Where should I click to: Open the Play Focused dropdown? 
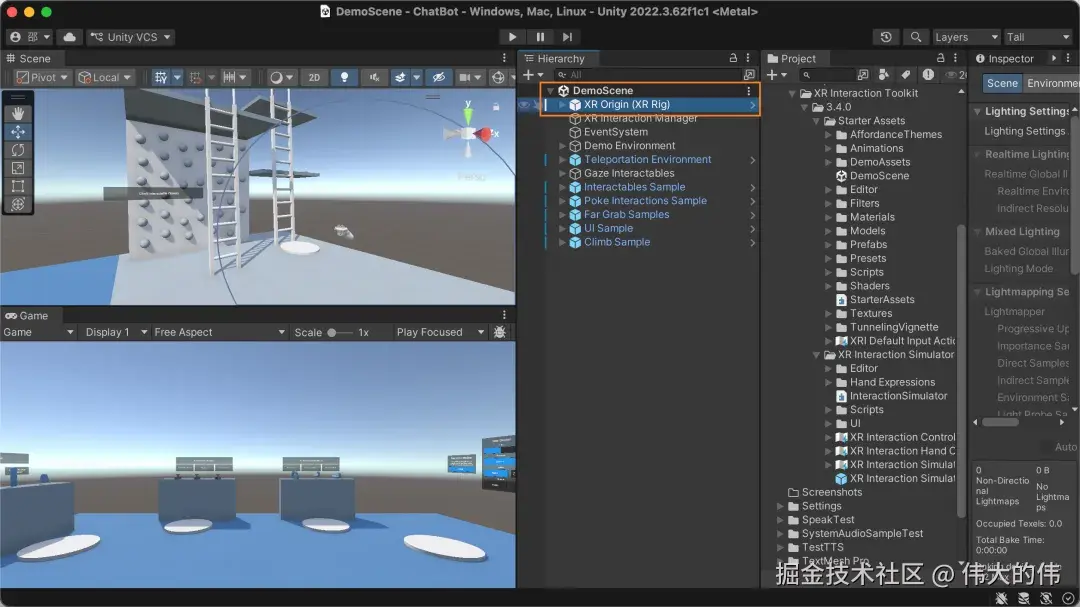coord(441,332)
